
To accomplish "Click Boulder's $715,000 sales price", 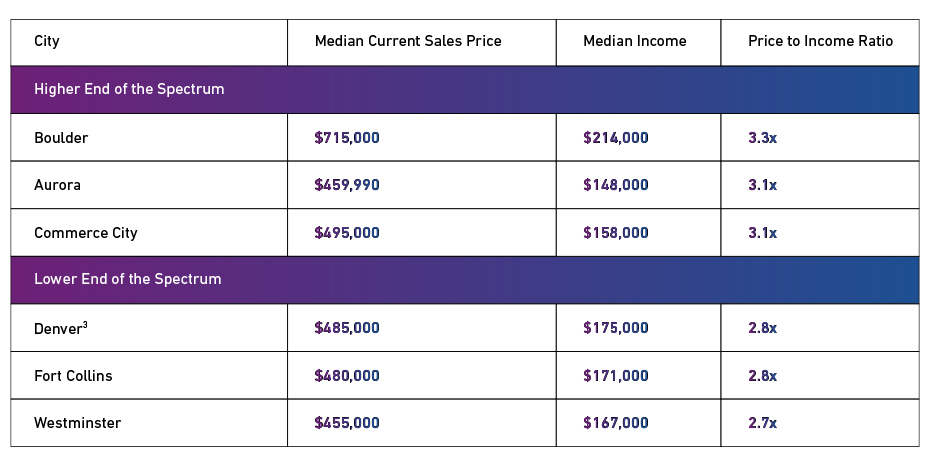I will coord(347,138).
